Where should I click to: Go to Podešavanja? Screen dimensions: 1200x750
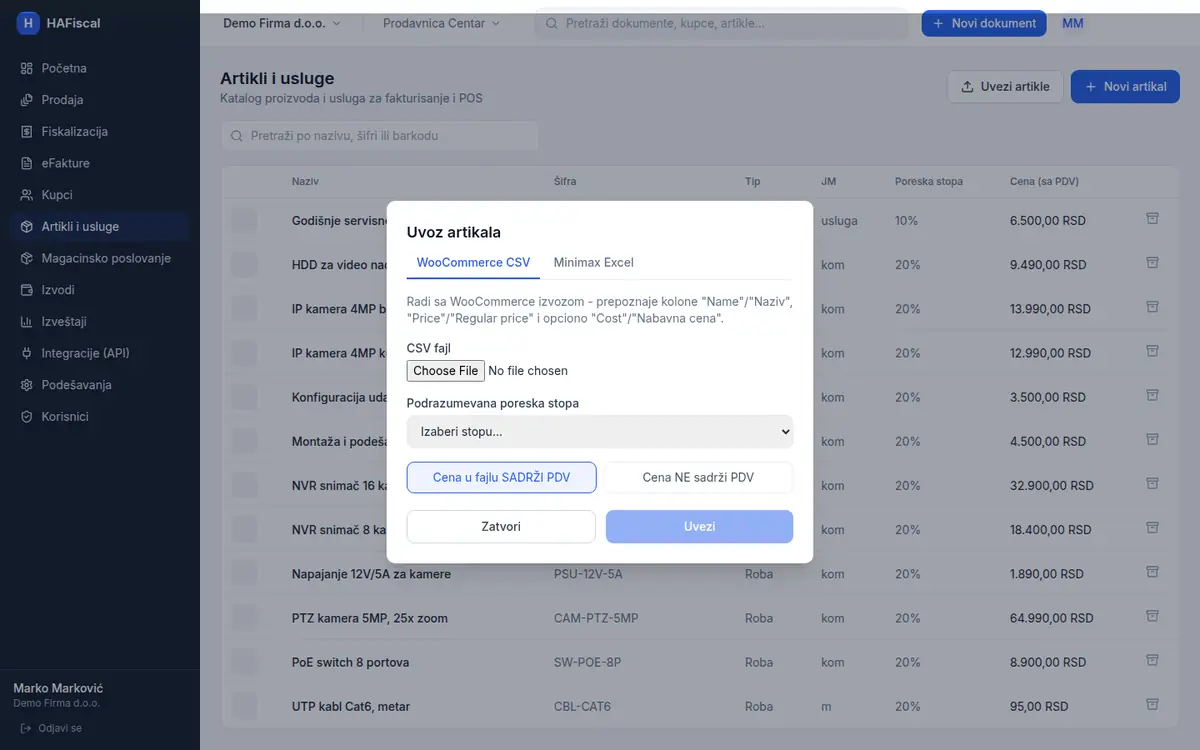click(x=100, y=385)
